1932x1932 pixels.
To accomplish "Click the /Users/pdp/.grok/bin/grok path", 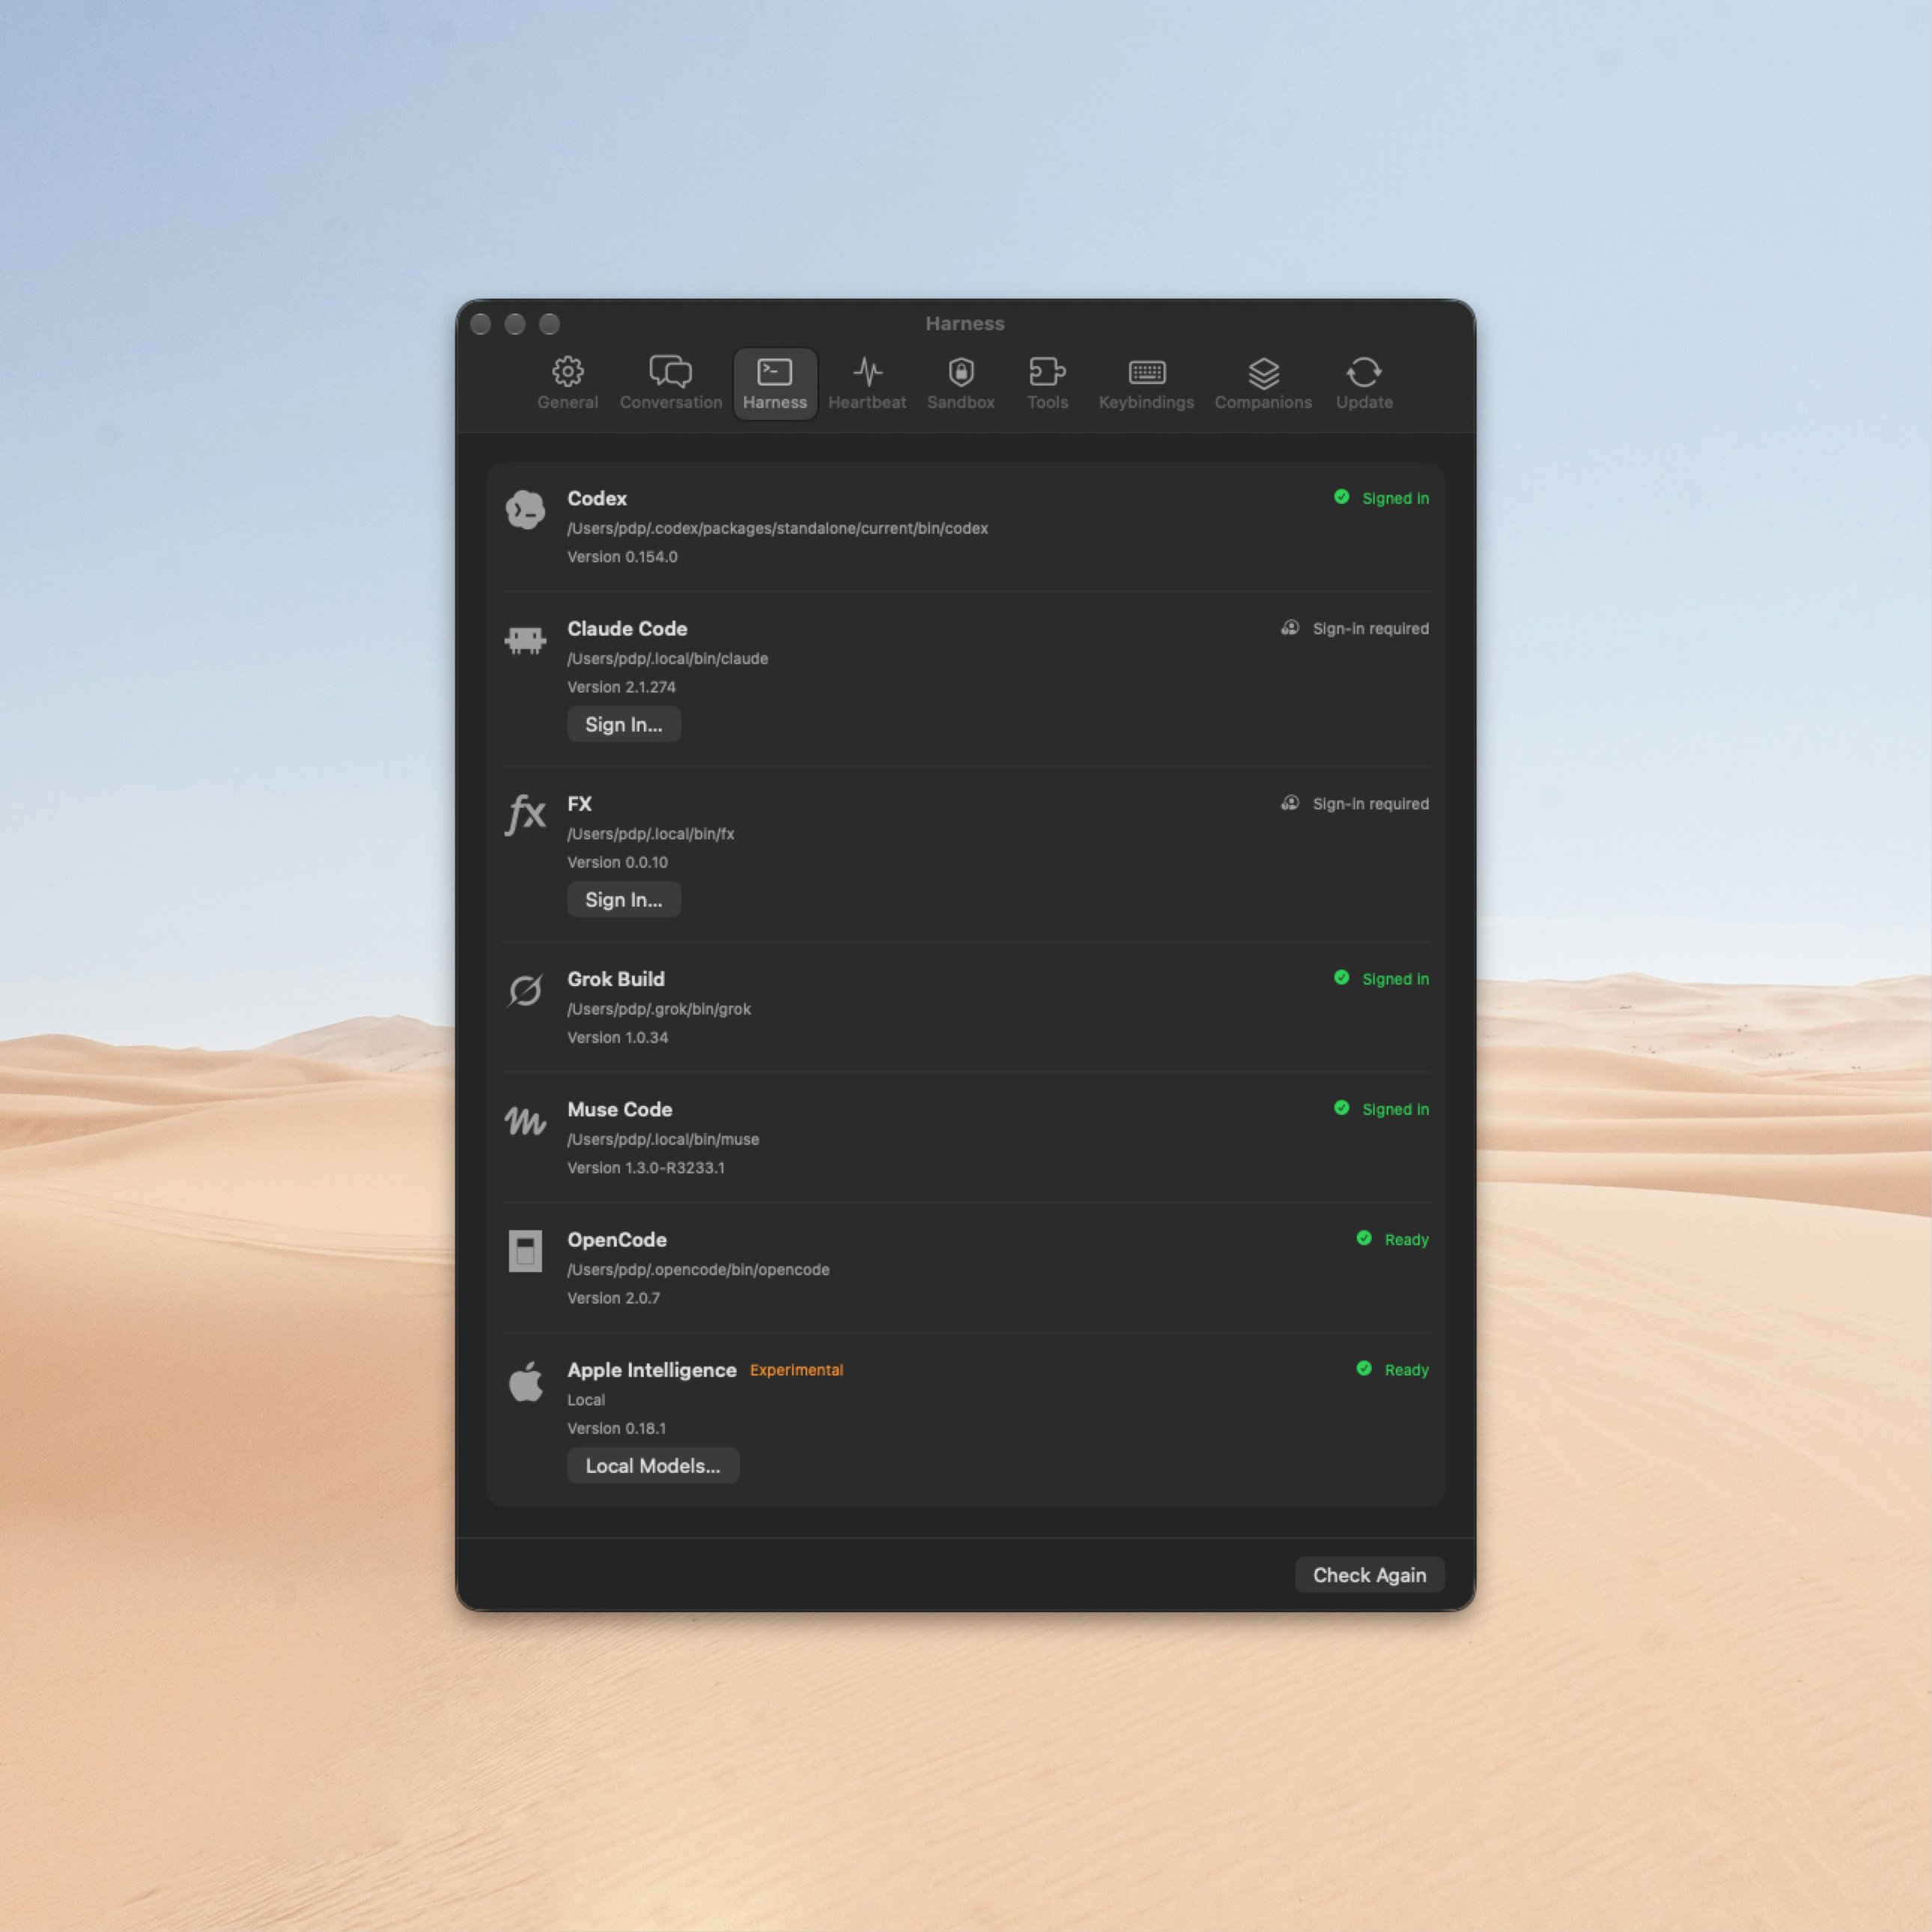I will [x=659, y=1009].
